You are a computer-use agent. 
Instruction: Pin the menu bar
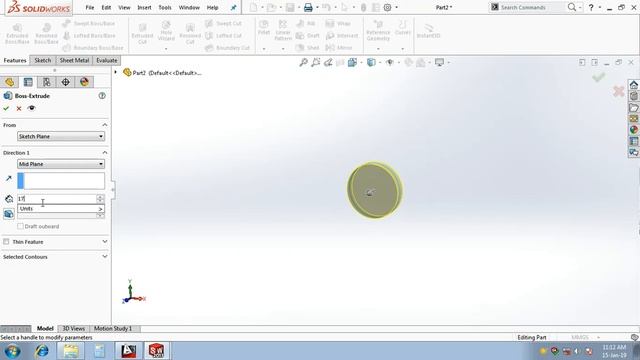pos(233,7)
